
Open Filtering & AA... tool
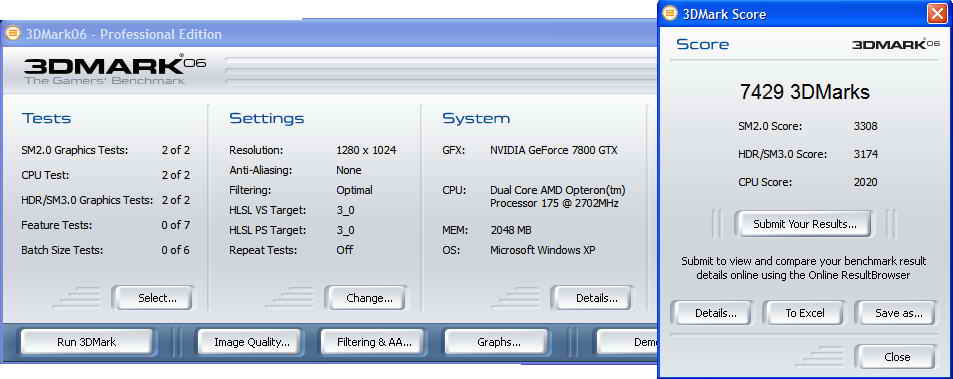click(374, 342)
